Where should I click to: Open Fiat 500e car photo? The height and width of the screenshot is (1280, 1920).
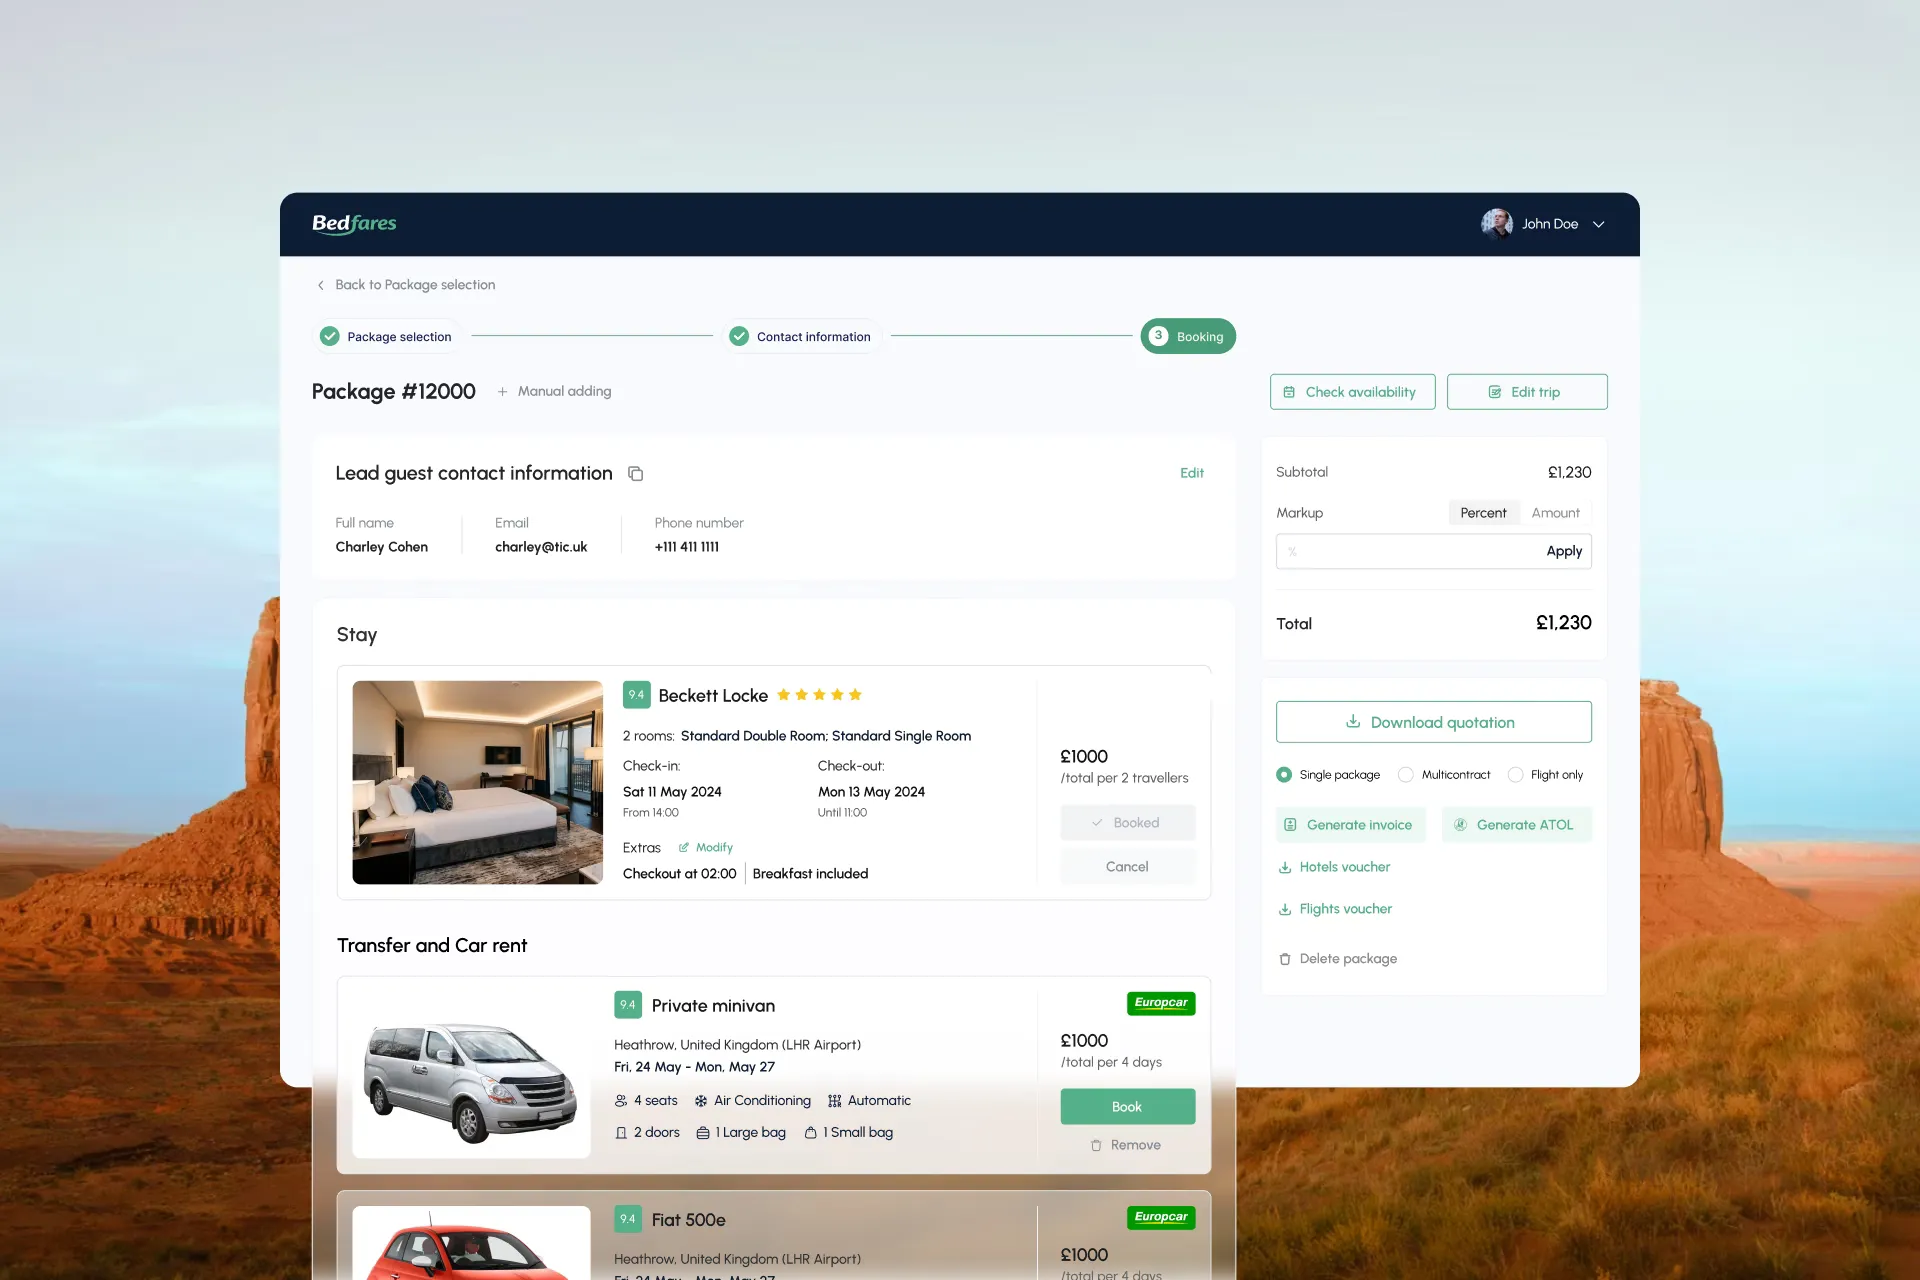pyautogui.click(x=471, y=1243)
